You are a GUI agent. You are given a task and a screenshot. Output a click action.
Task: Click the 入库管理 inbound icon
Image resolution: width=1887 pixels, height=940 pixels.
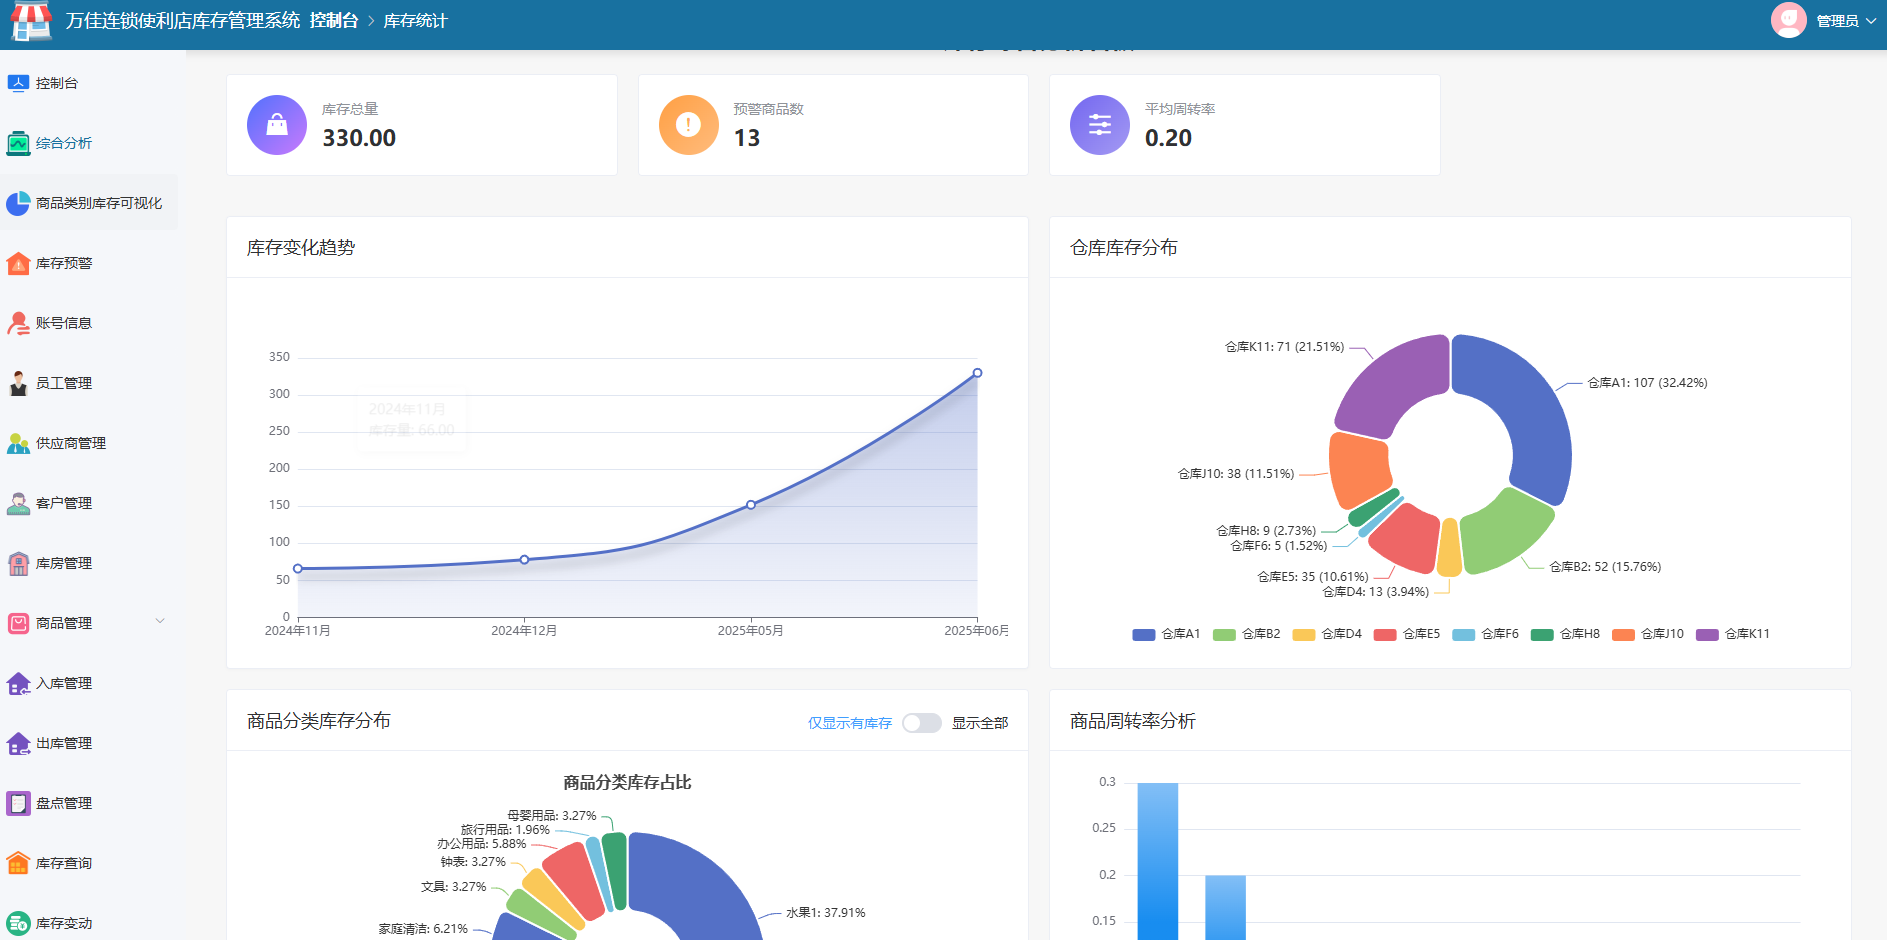(x=18, y=683)
